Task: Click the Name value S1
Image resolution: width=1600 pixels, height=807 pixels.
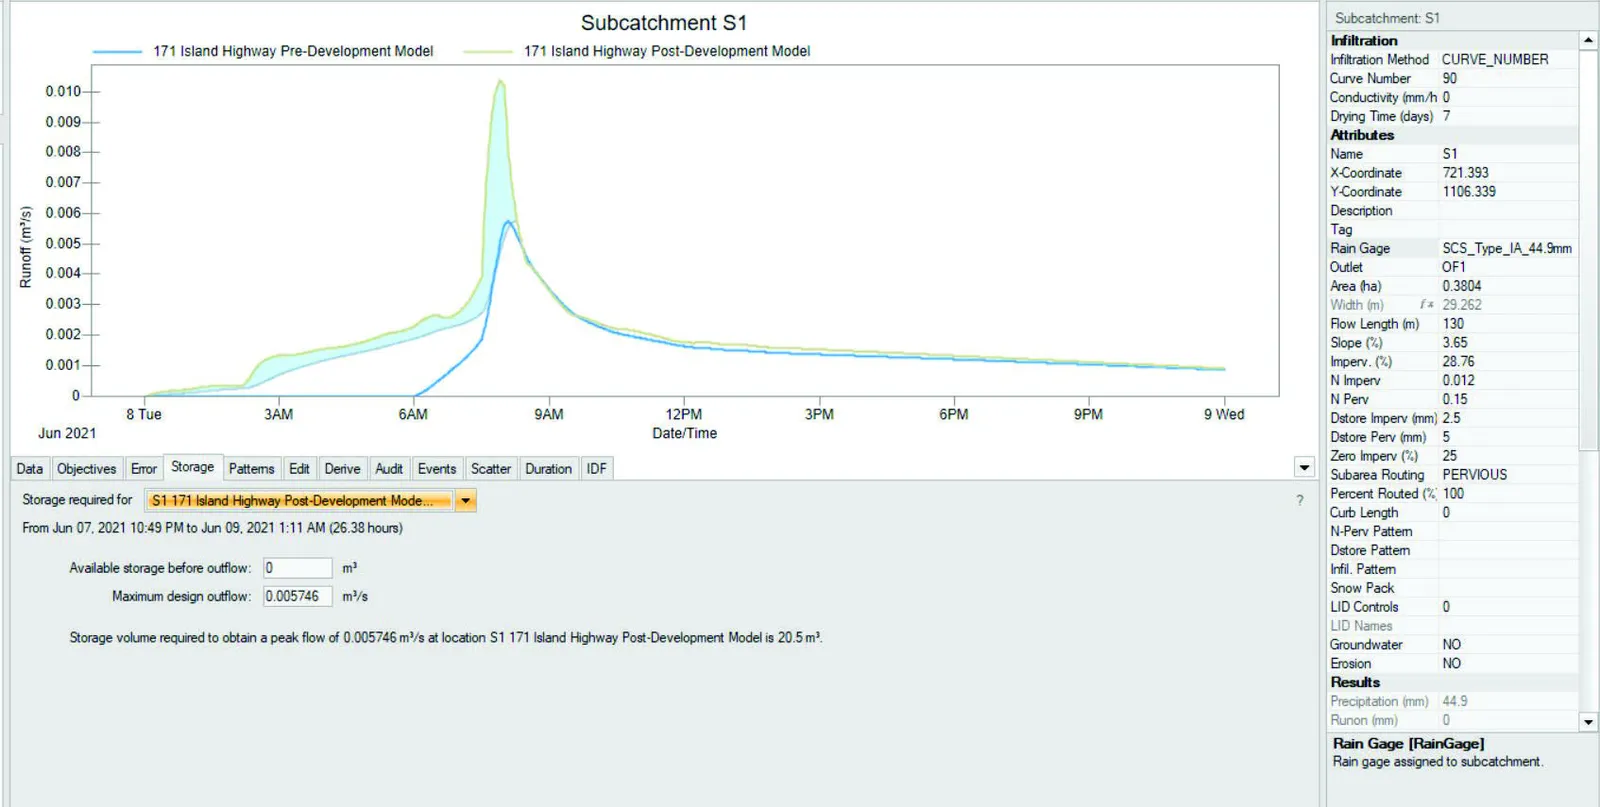Action: (x=1450, y=154)
